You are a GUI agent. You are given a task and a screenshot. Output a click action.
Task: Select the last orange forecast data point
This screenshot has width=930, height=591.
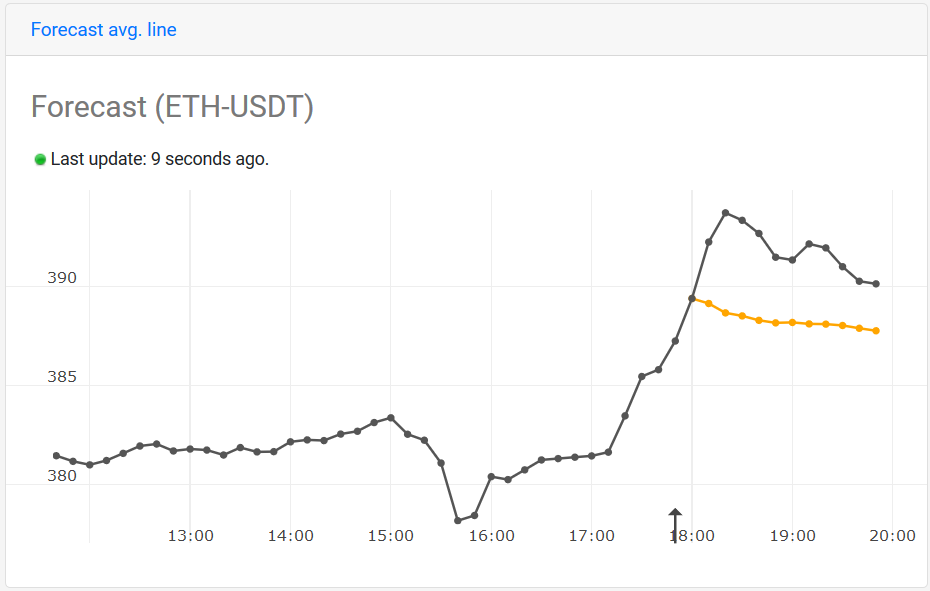coord(876,331)
